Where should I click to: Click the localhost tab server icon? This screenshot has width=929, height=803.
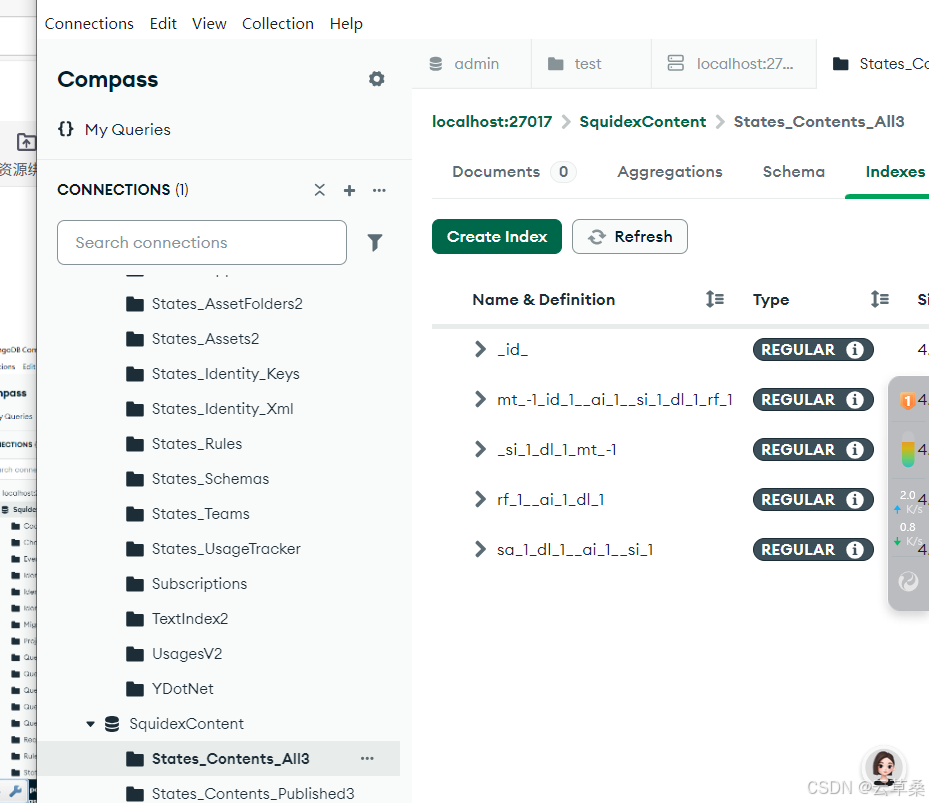(x=675, y=63)
